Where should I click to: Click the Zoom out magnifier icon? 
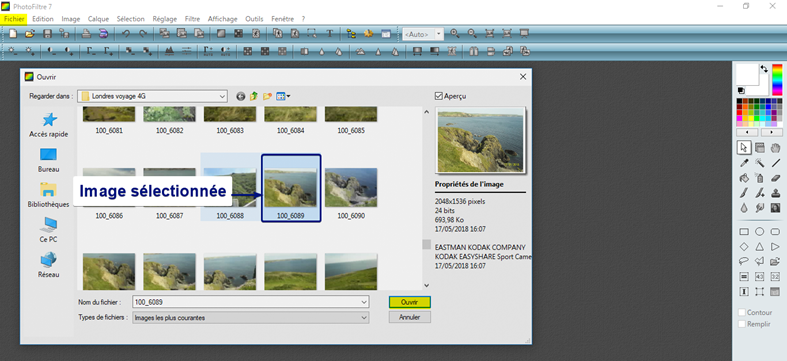pos(472,34)
